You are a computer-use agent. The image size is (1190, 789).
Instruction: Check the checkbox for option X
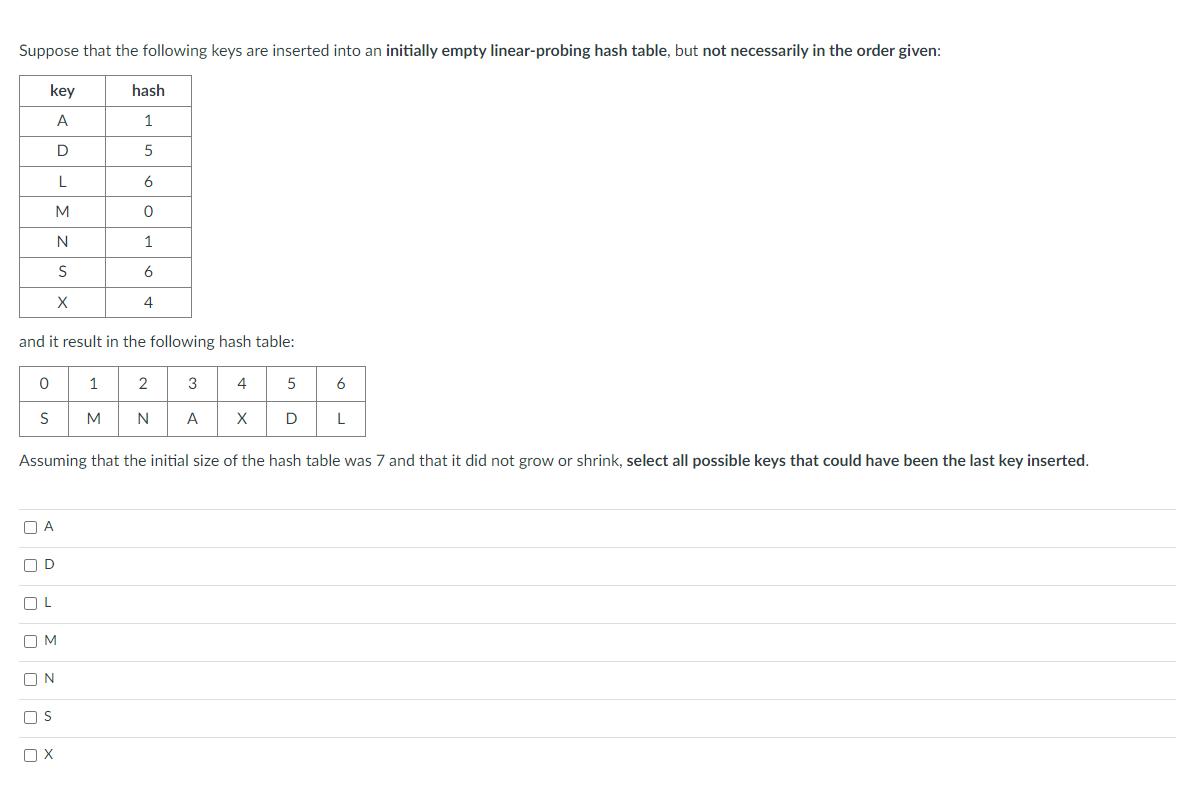coord(30,754)
